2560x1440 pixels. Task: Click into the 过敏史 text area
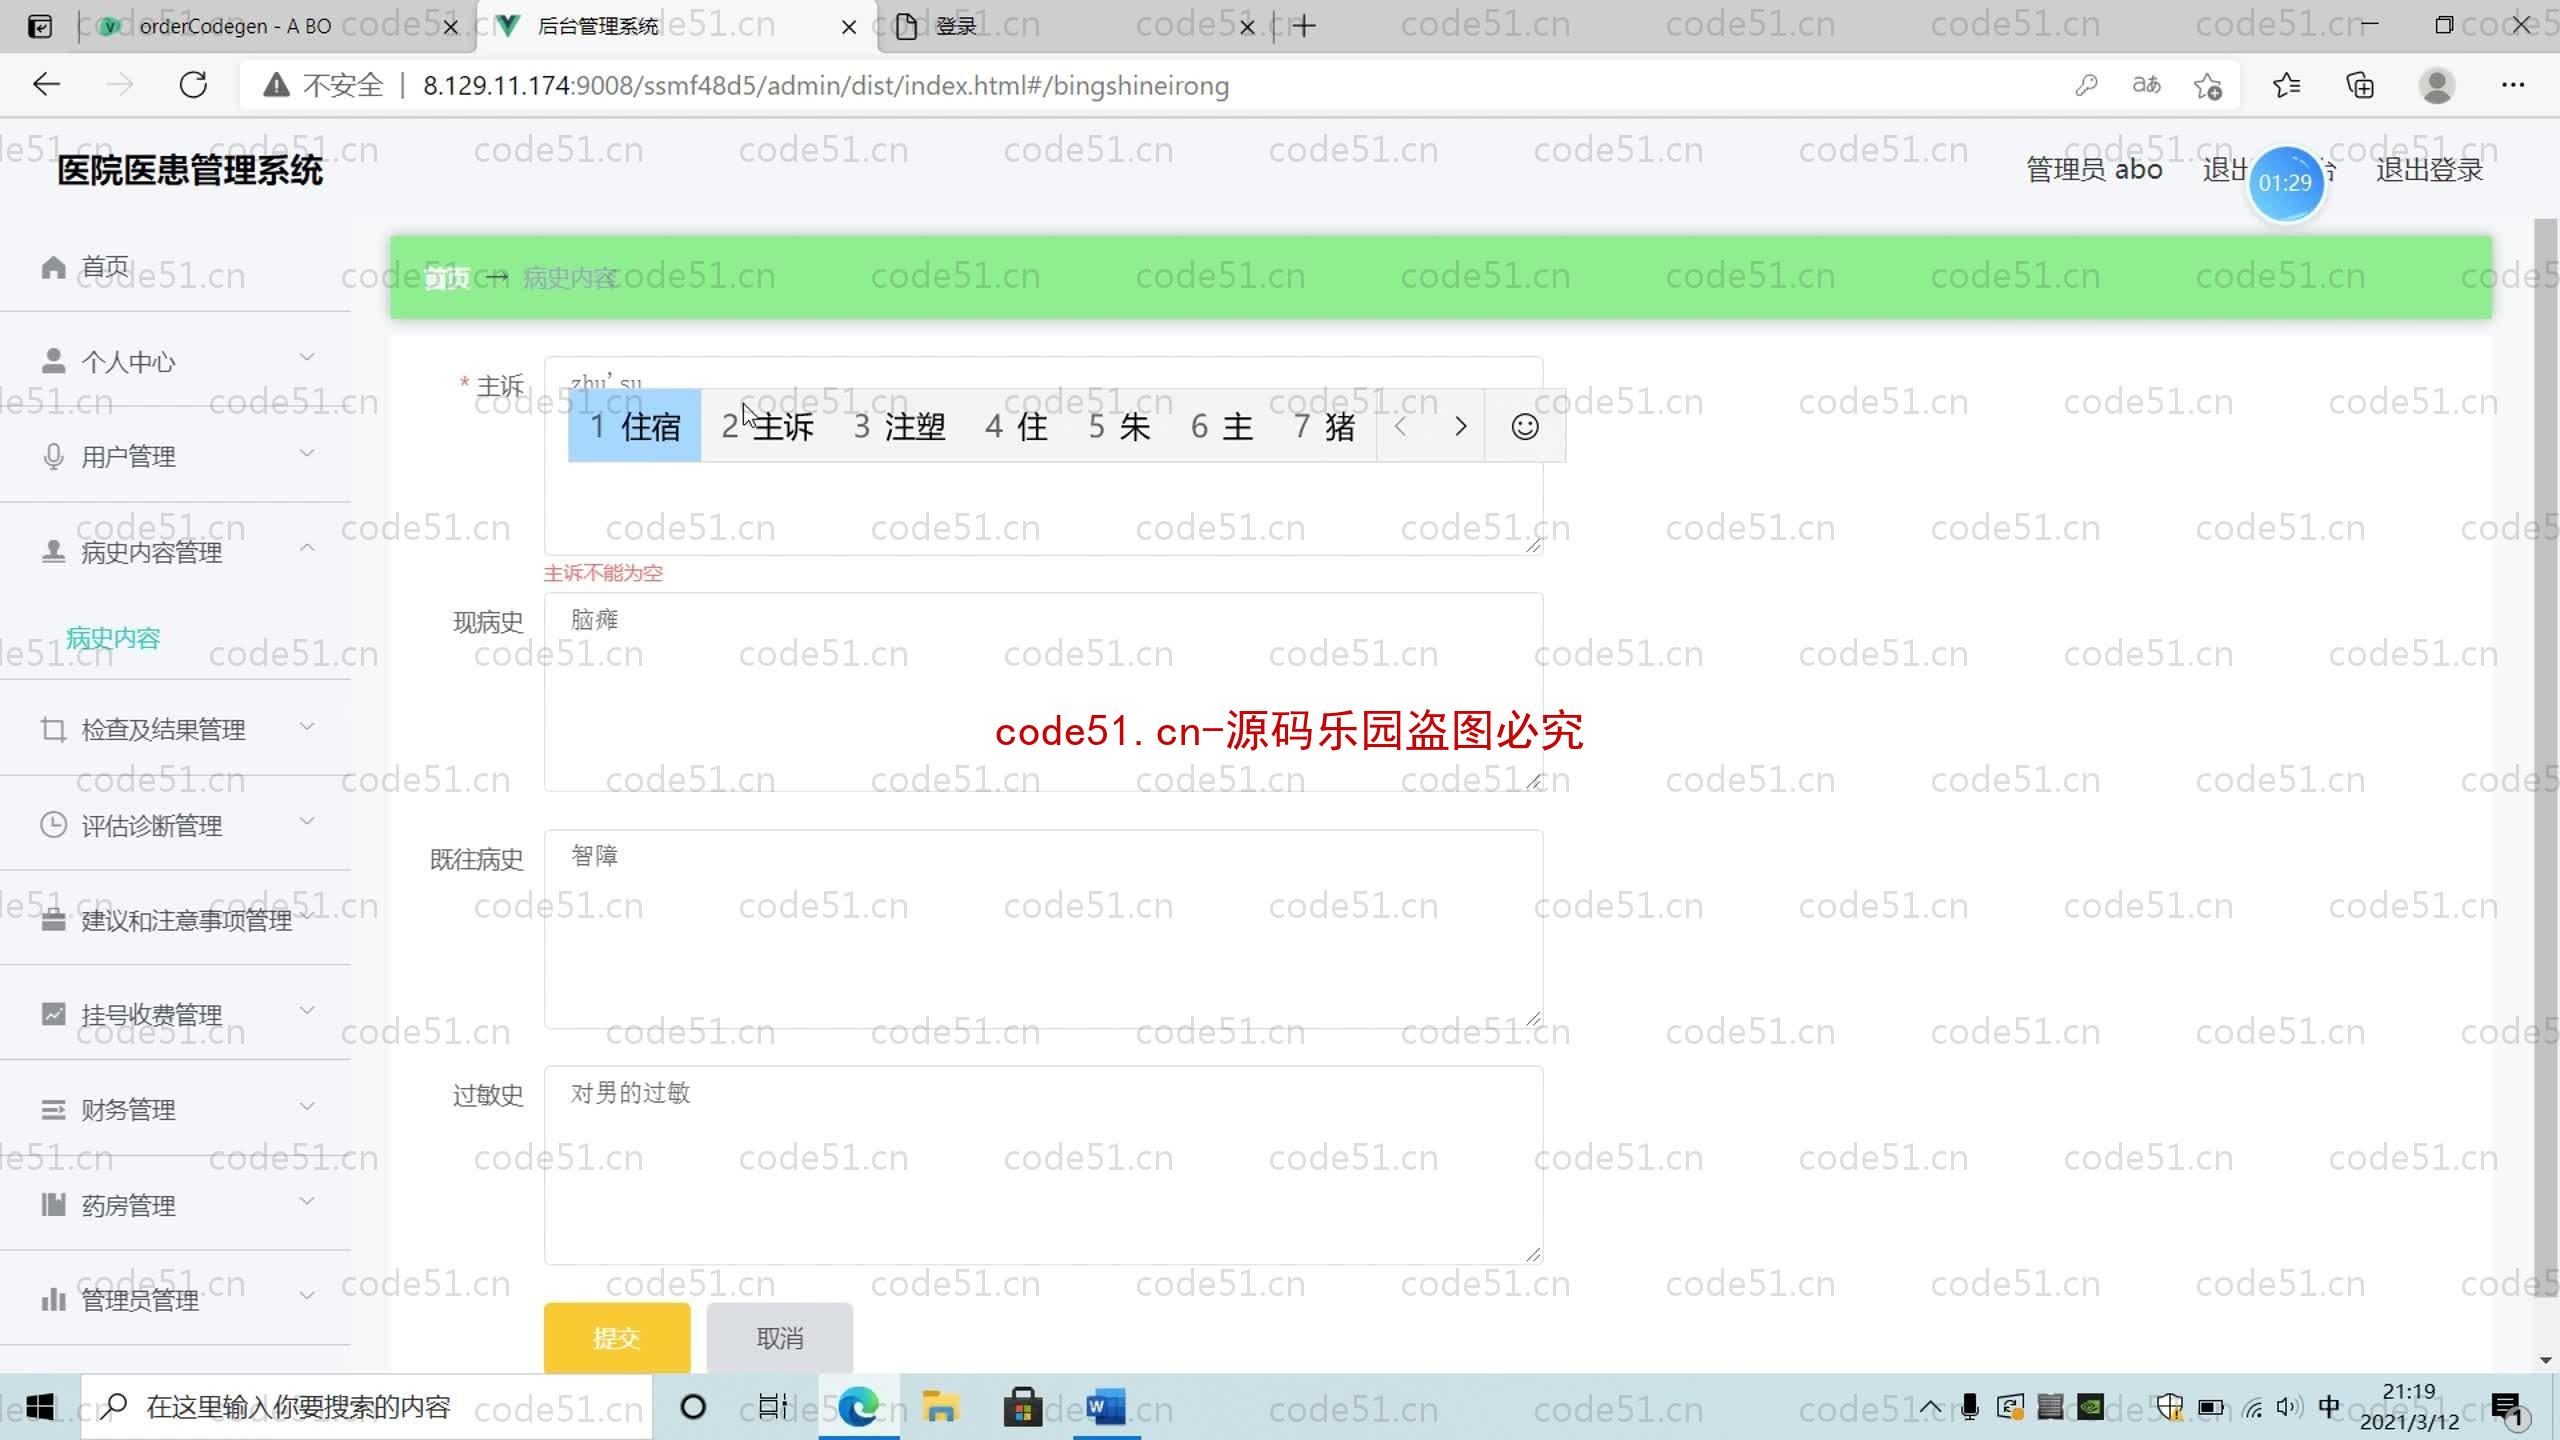[x=1043, y=1165]
